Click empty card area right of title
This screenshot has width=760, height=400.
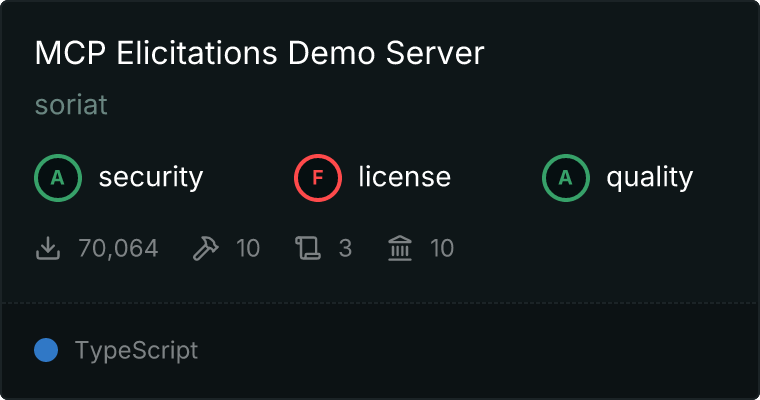pos(620,54)
